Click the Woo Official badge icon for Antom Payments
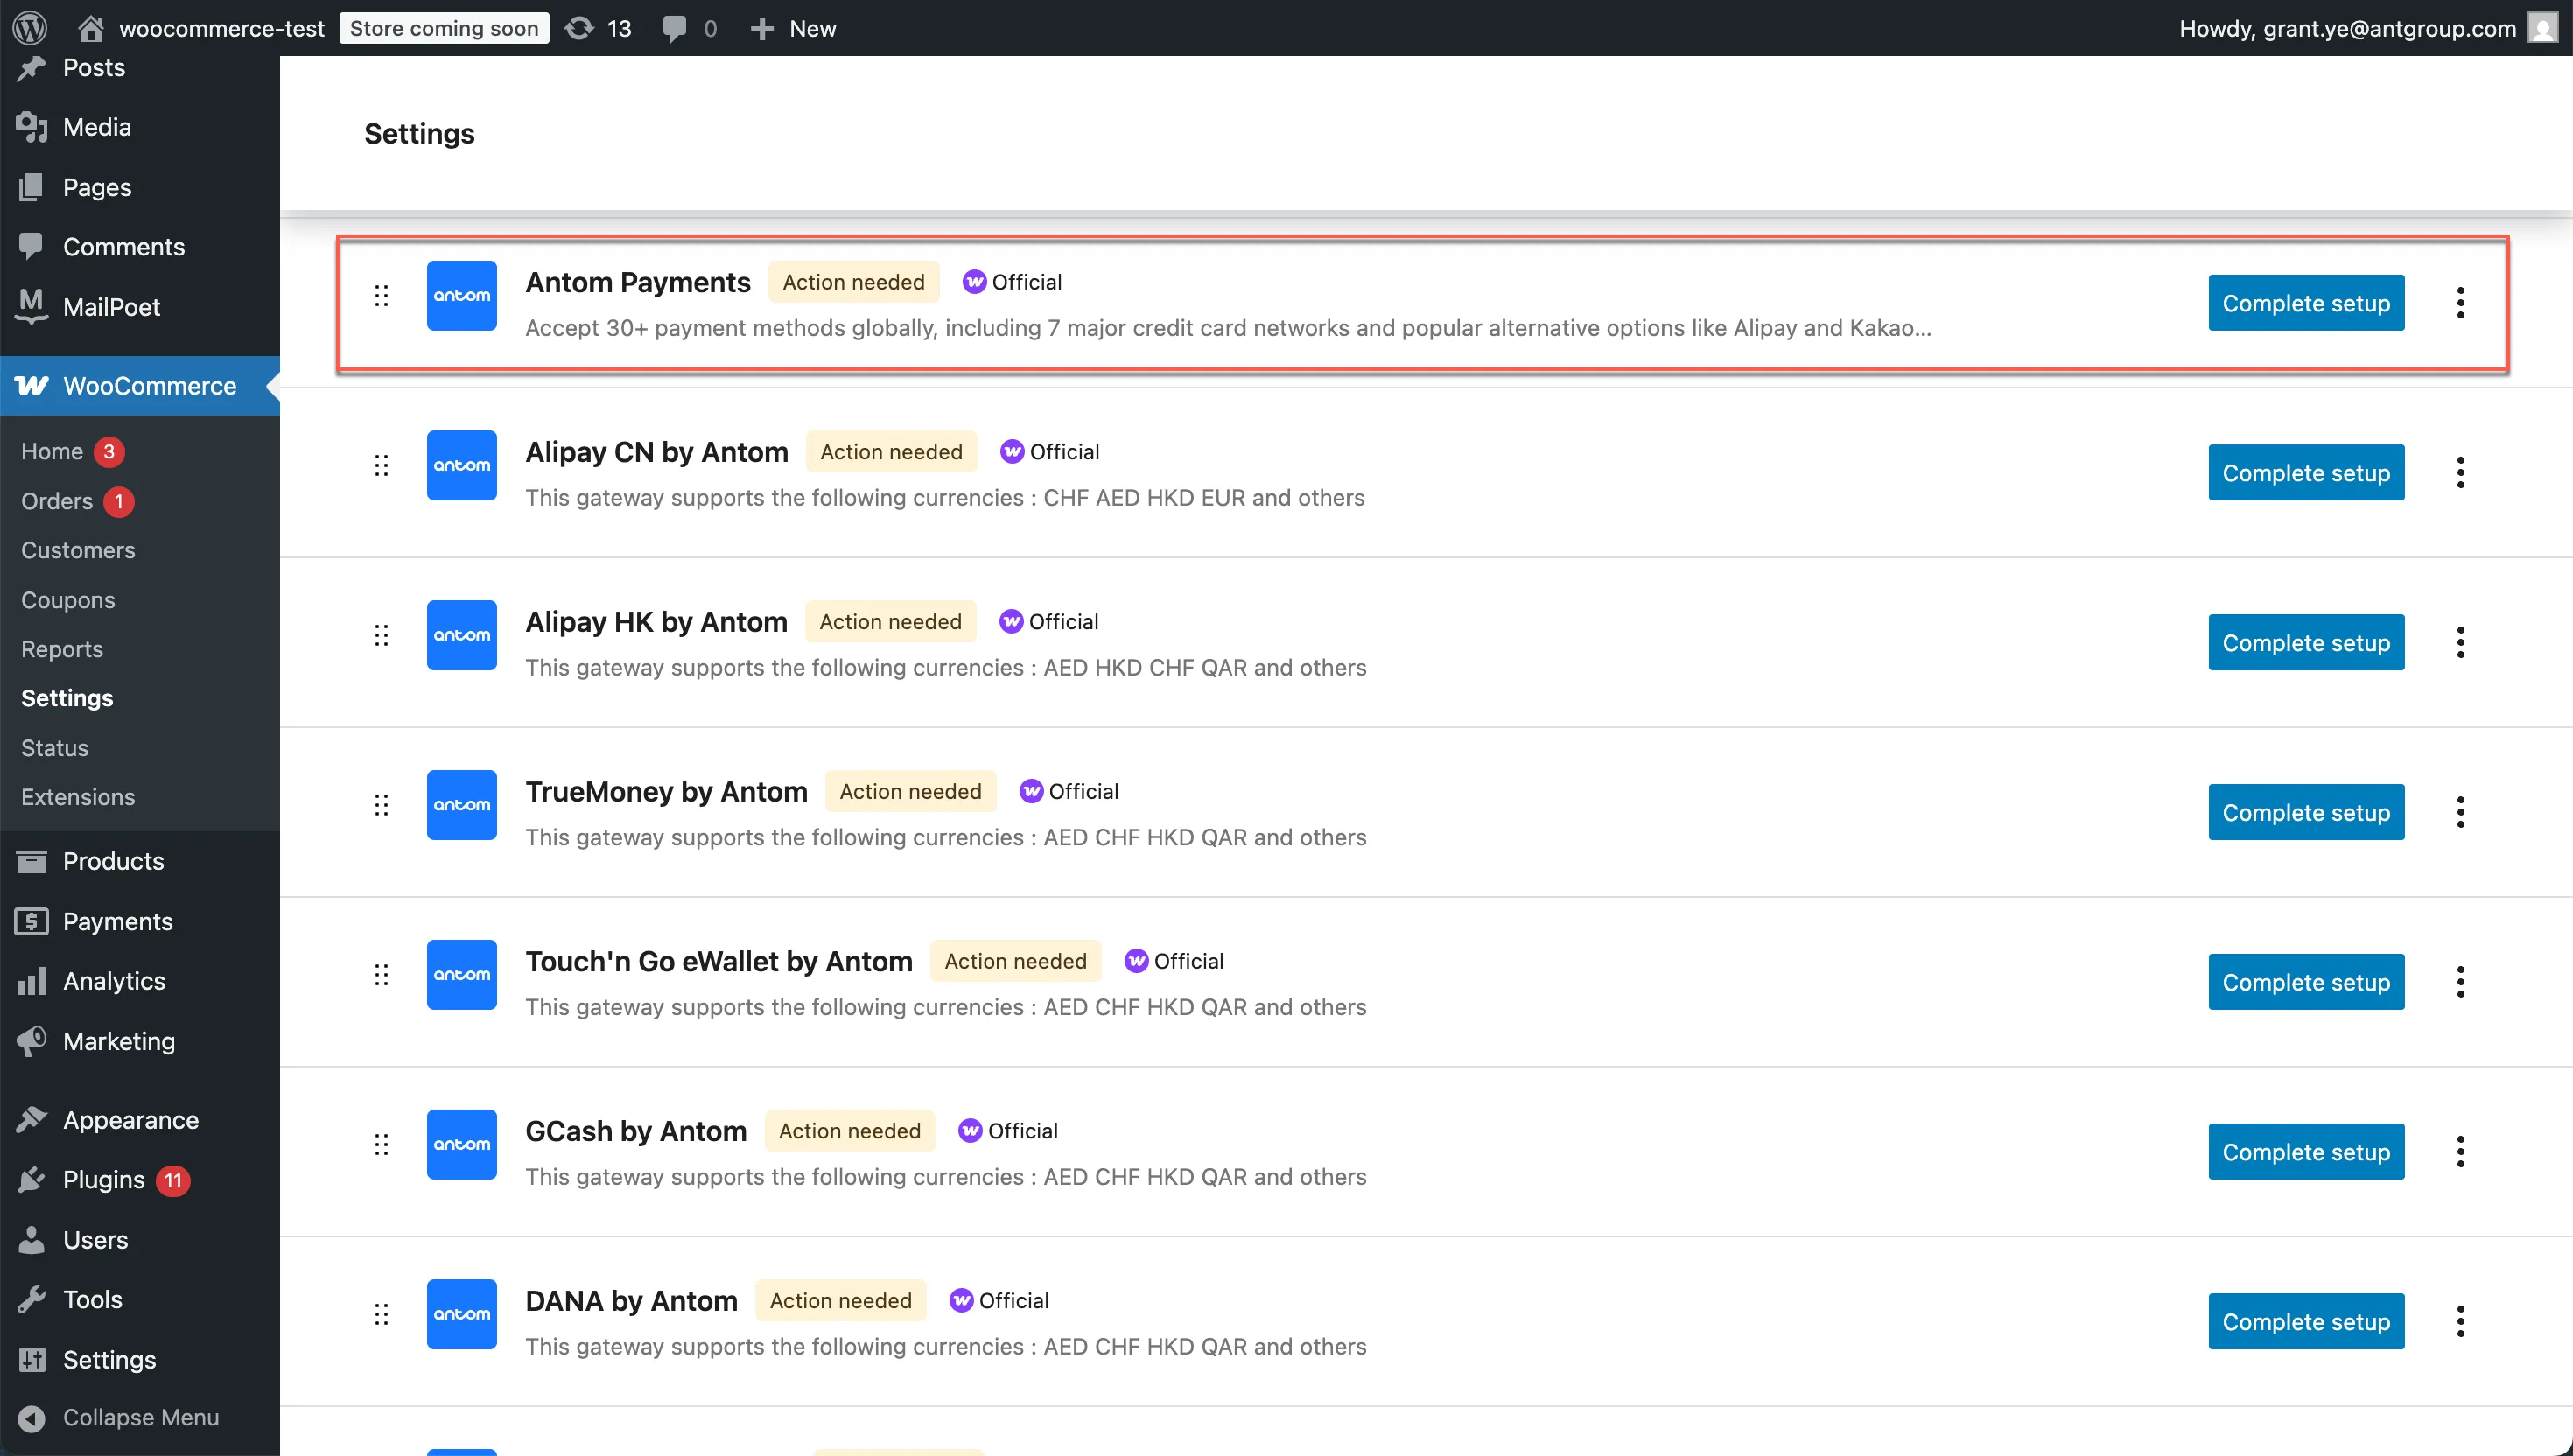The image size is (2573, 1456). [x=974, y=282]
